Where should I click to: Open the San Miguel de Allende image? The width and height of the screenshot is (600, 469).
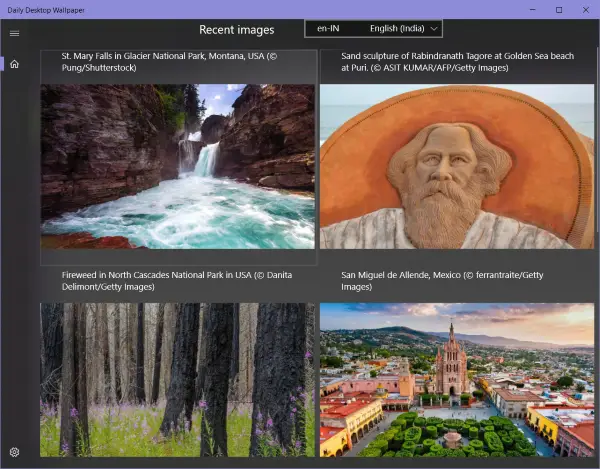[x=457, y=380]
